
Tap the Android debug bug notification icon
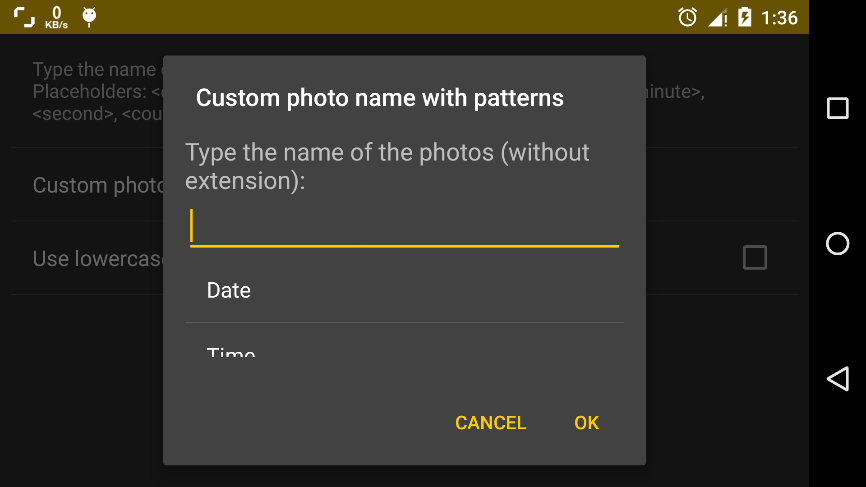point(89,17)
